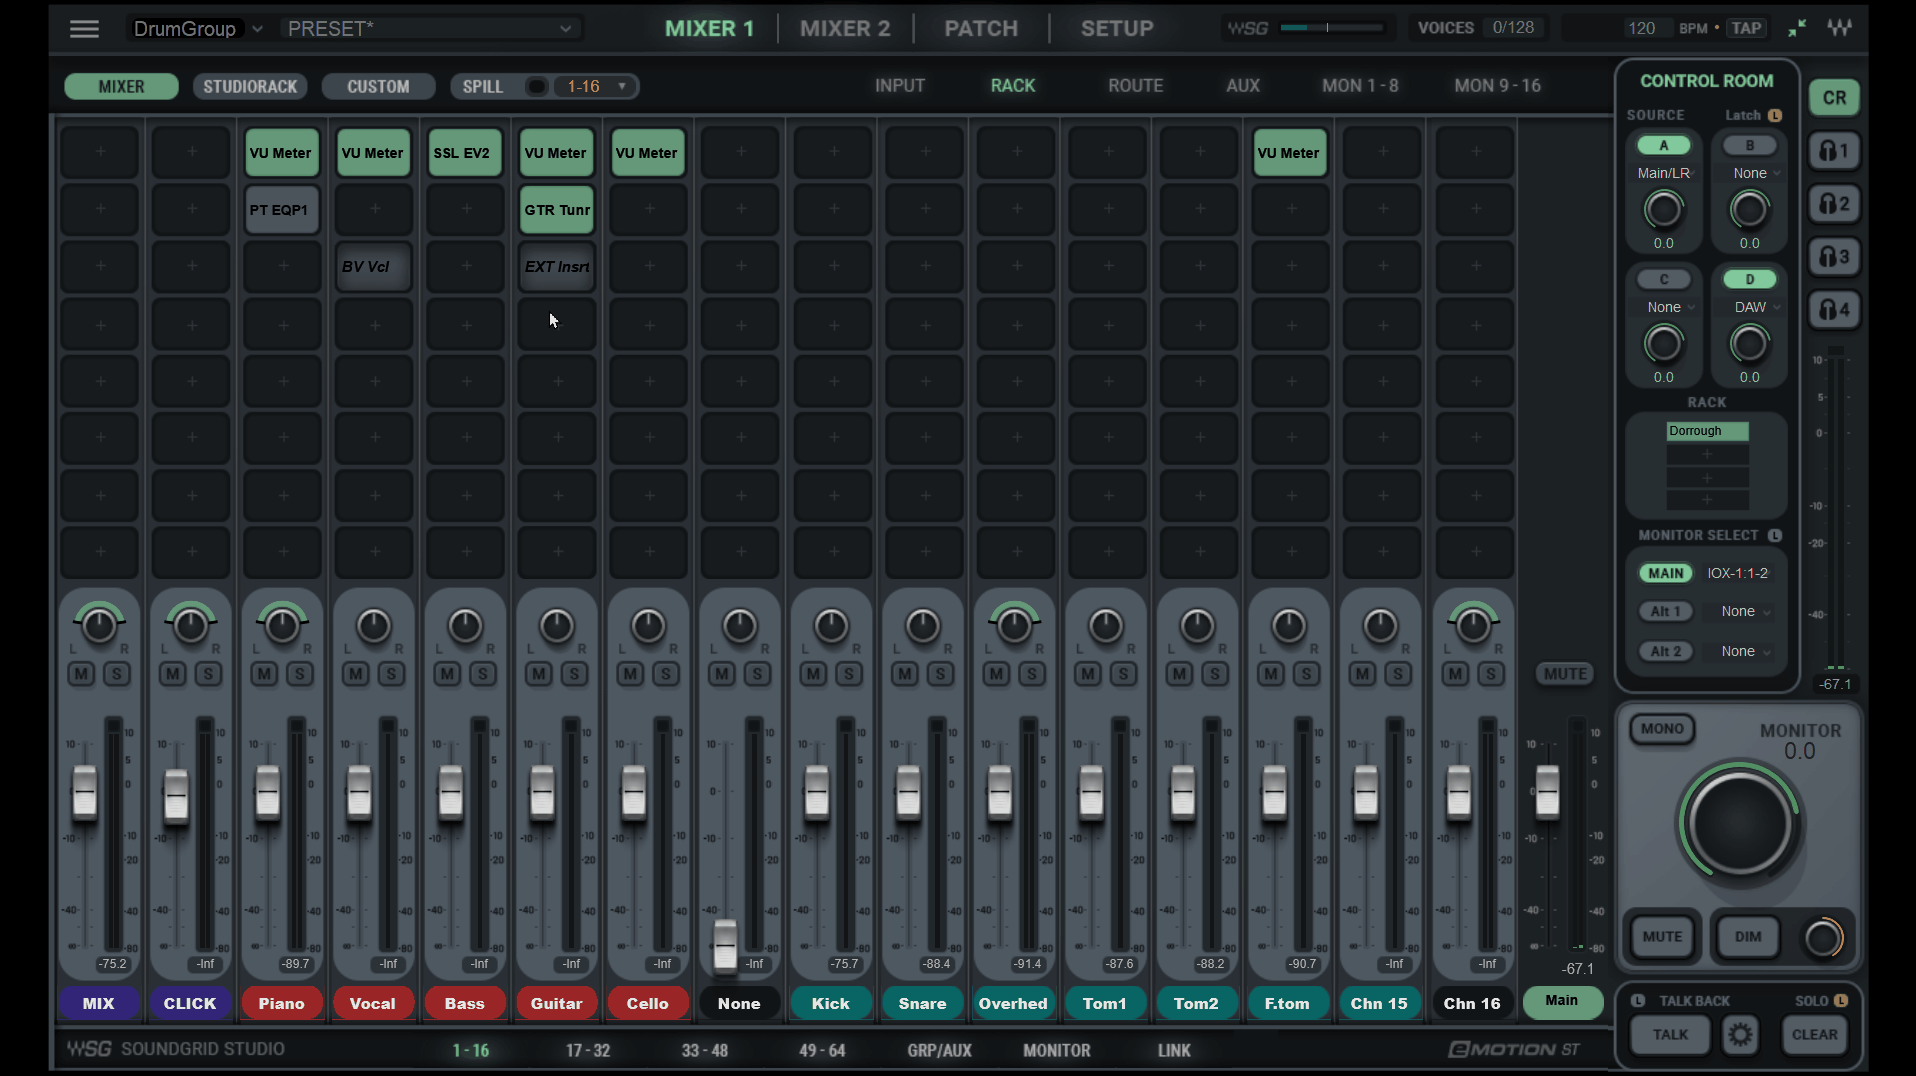Select headphone monitor 1 icon
1916x1076 pixels.
1834,151
